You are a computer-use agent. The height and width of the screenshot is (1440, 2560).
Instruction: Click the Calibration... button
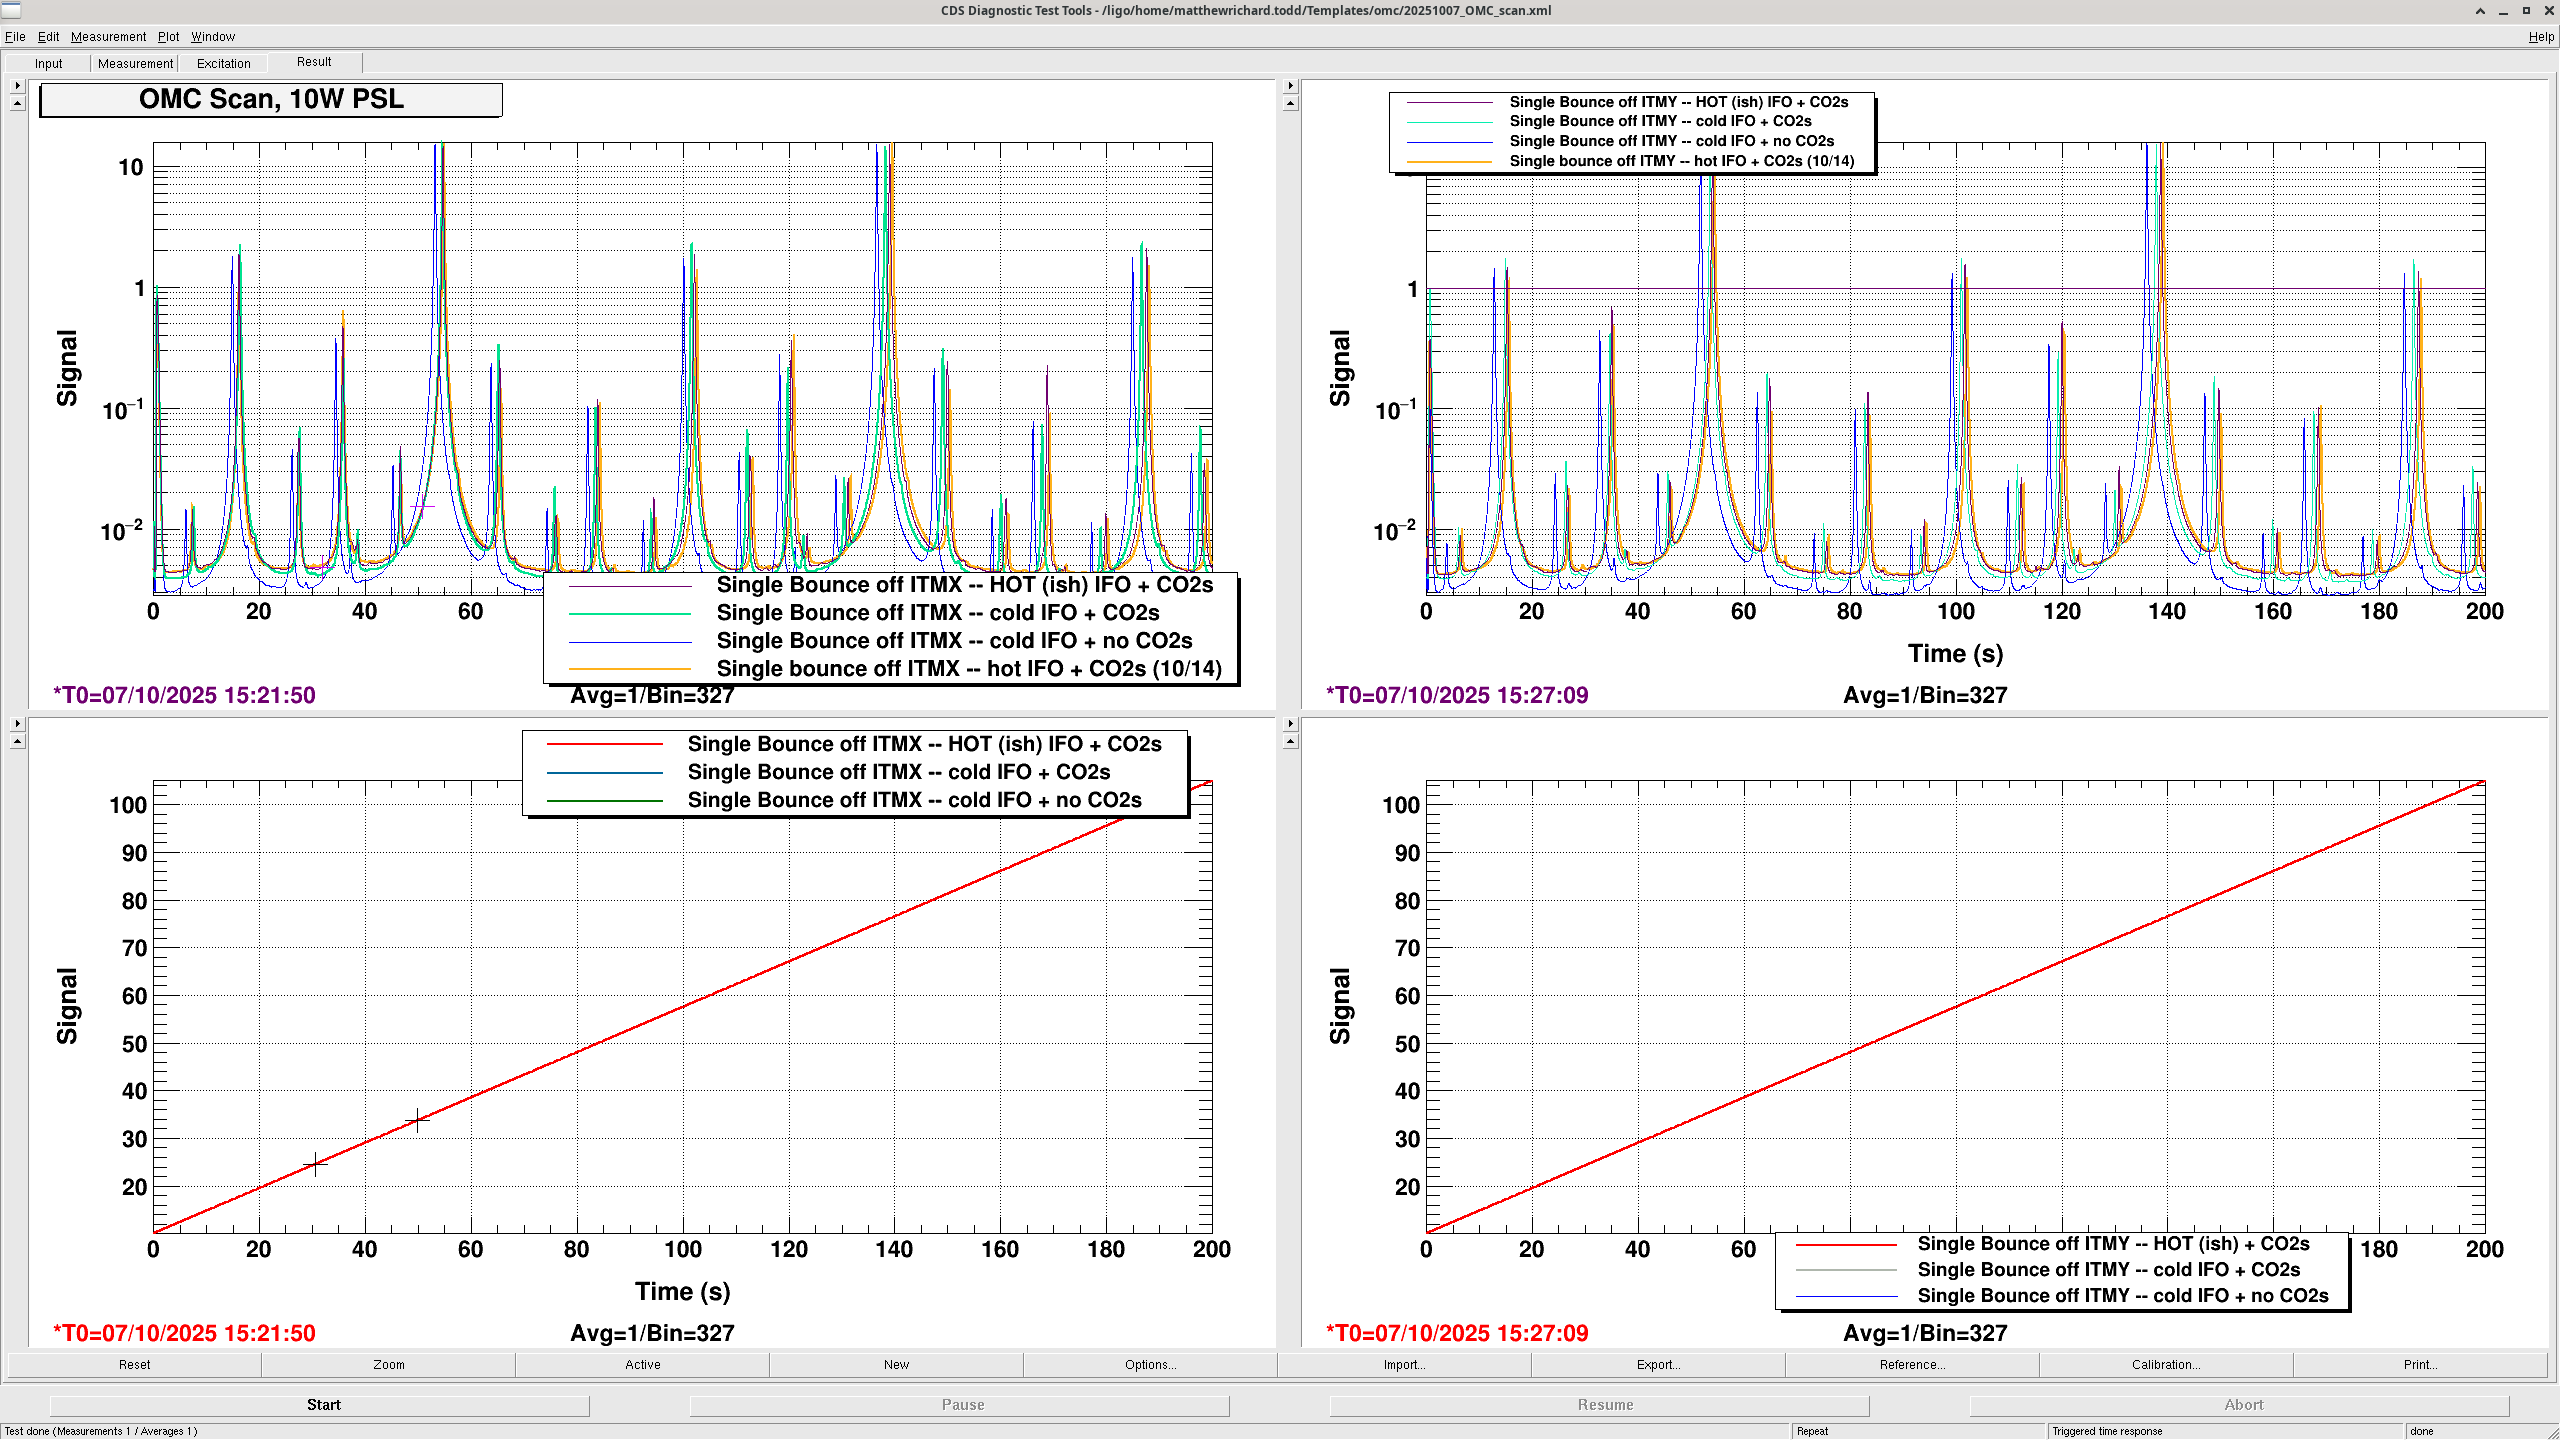pyautogui.click(x=2166, y=1365)
